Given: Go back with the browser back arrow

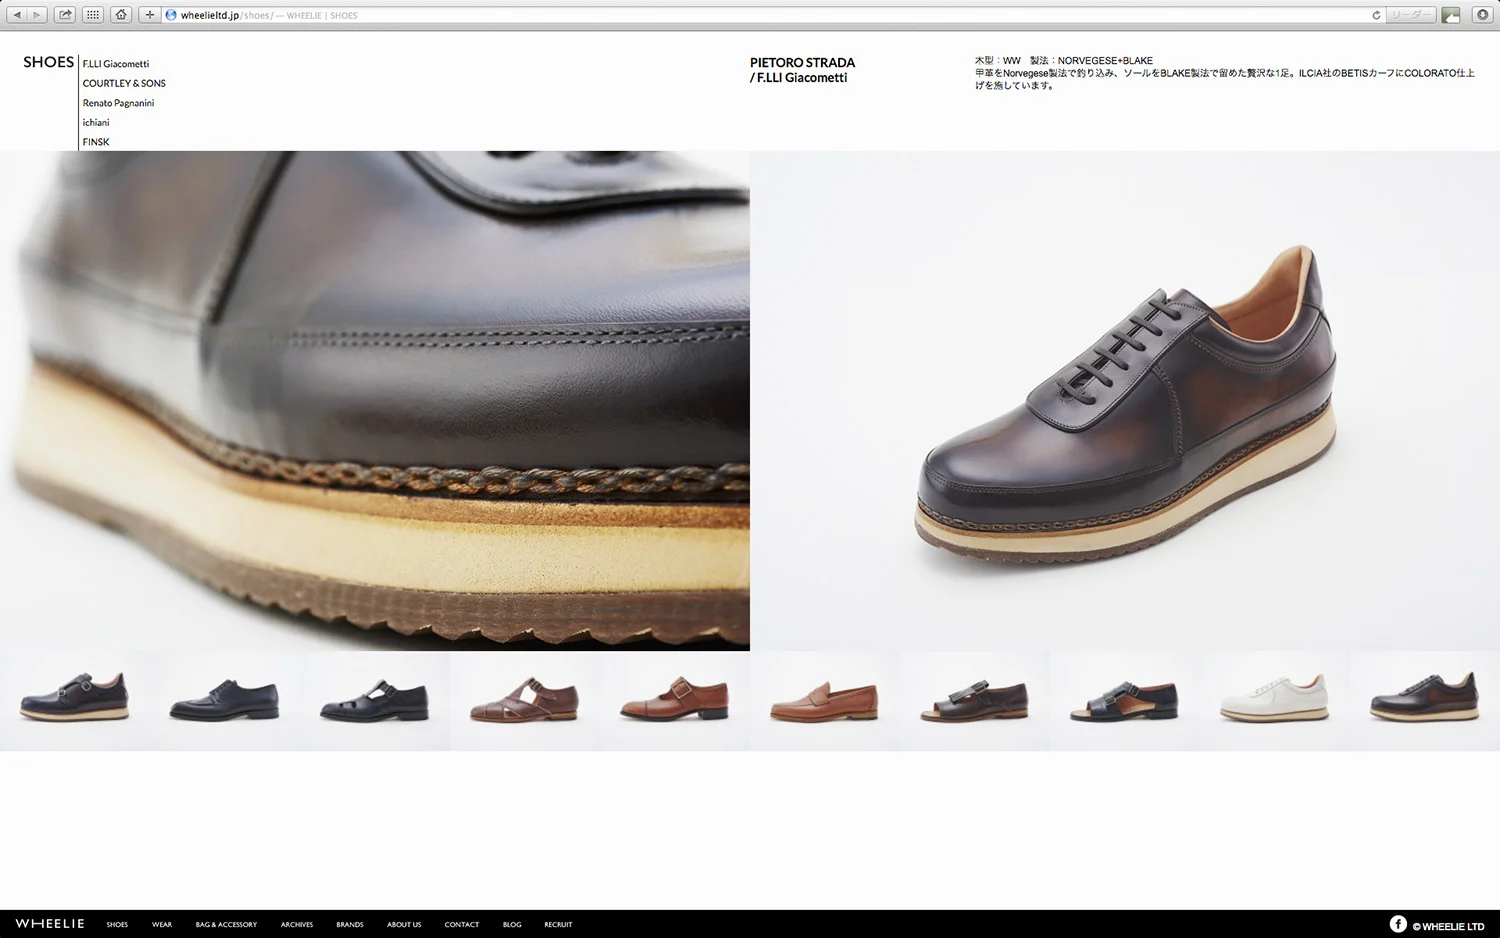Looking at the screenshot, I should 16,15.
